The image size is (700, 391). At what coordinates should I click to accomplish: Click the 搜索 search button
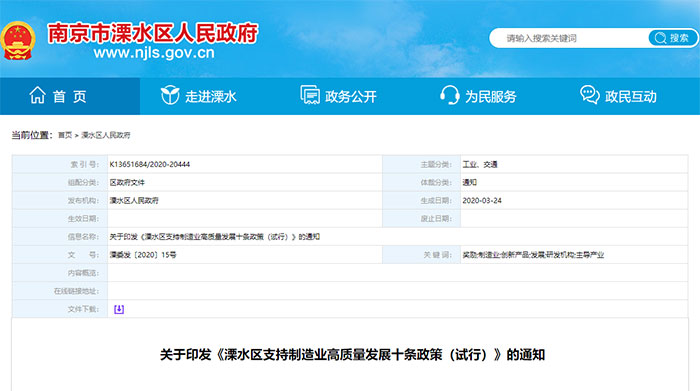673,38
